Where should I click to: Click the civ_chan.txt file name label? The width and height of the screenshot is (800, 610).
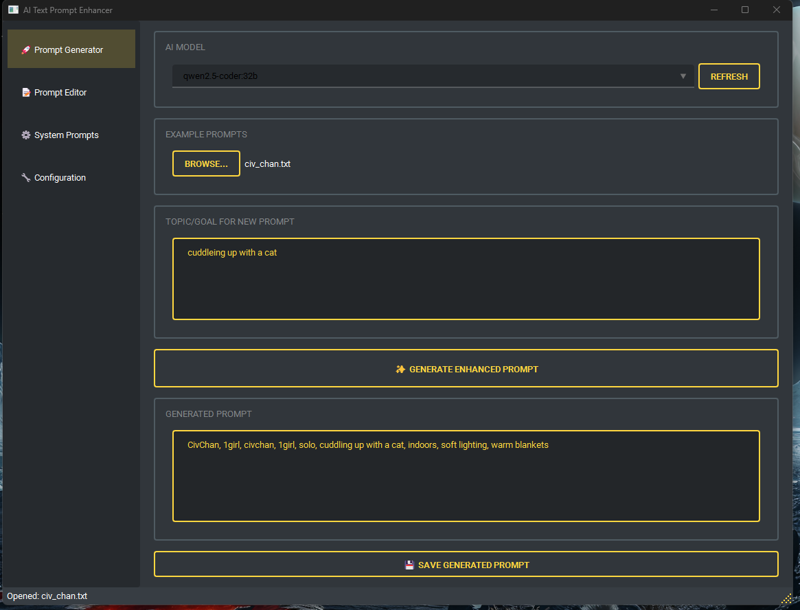click(x=267, y=164)
